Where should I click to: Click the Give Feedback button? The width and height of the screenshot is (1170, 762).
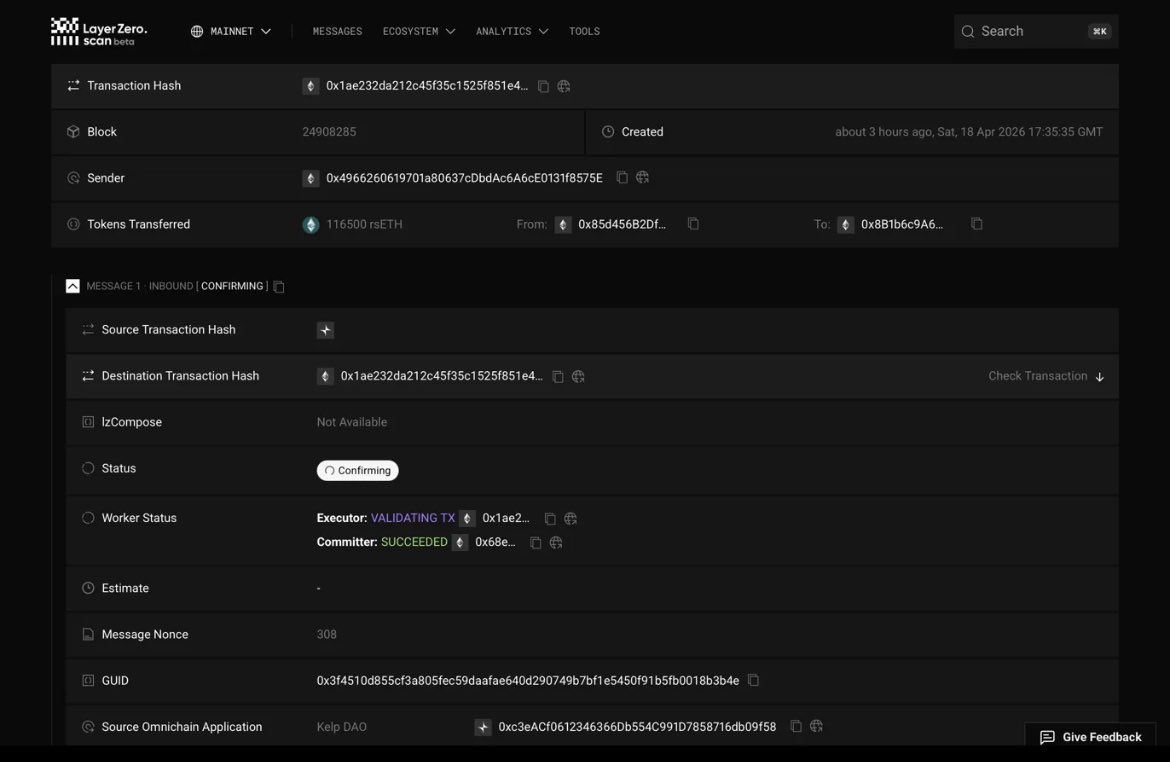point(1090,737)
